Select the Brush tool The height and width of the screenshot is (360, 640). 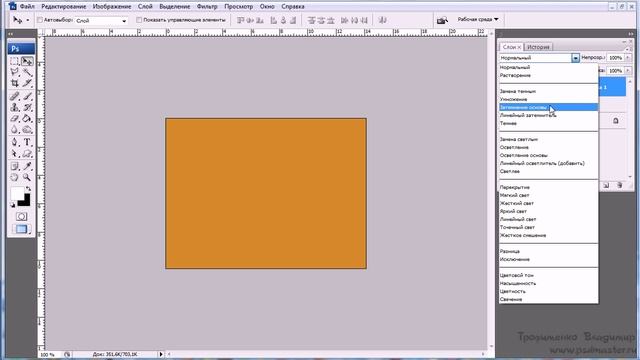pos(27,96)
